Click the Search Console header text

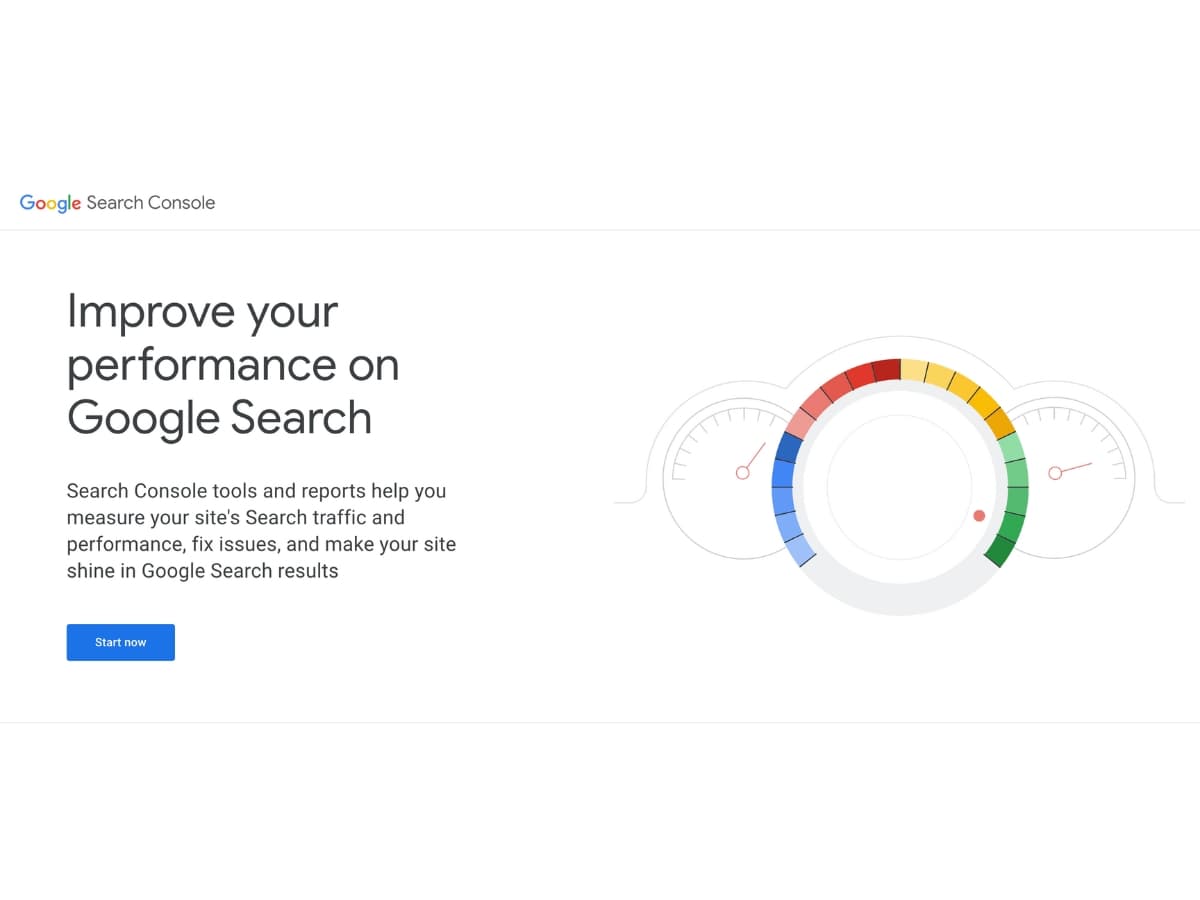pos(151,202)
